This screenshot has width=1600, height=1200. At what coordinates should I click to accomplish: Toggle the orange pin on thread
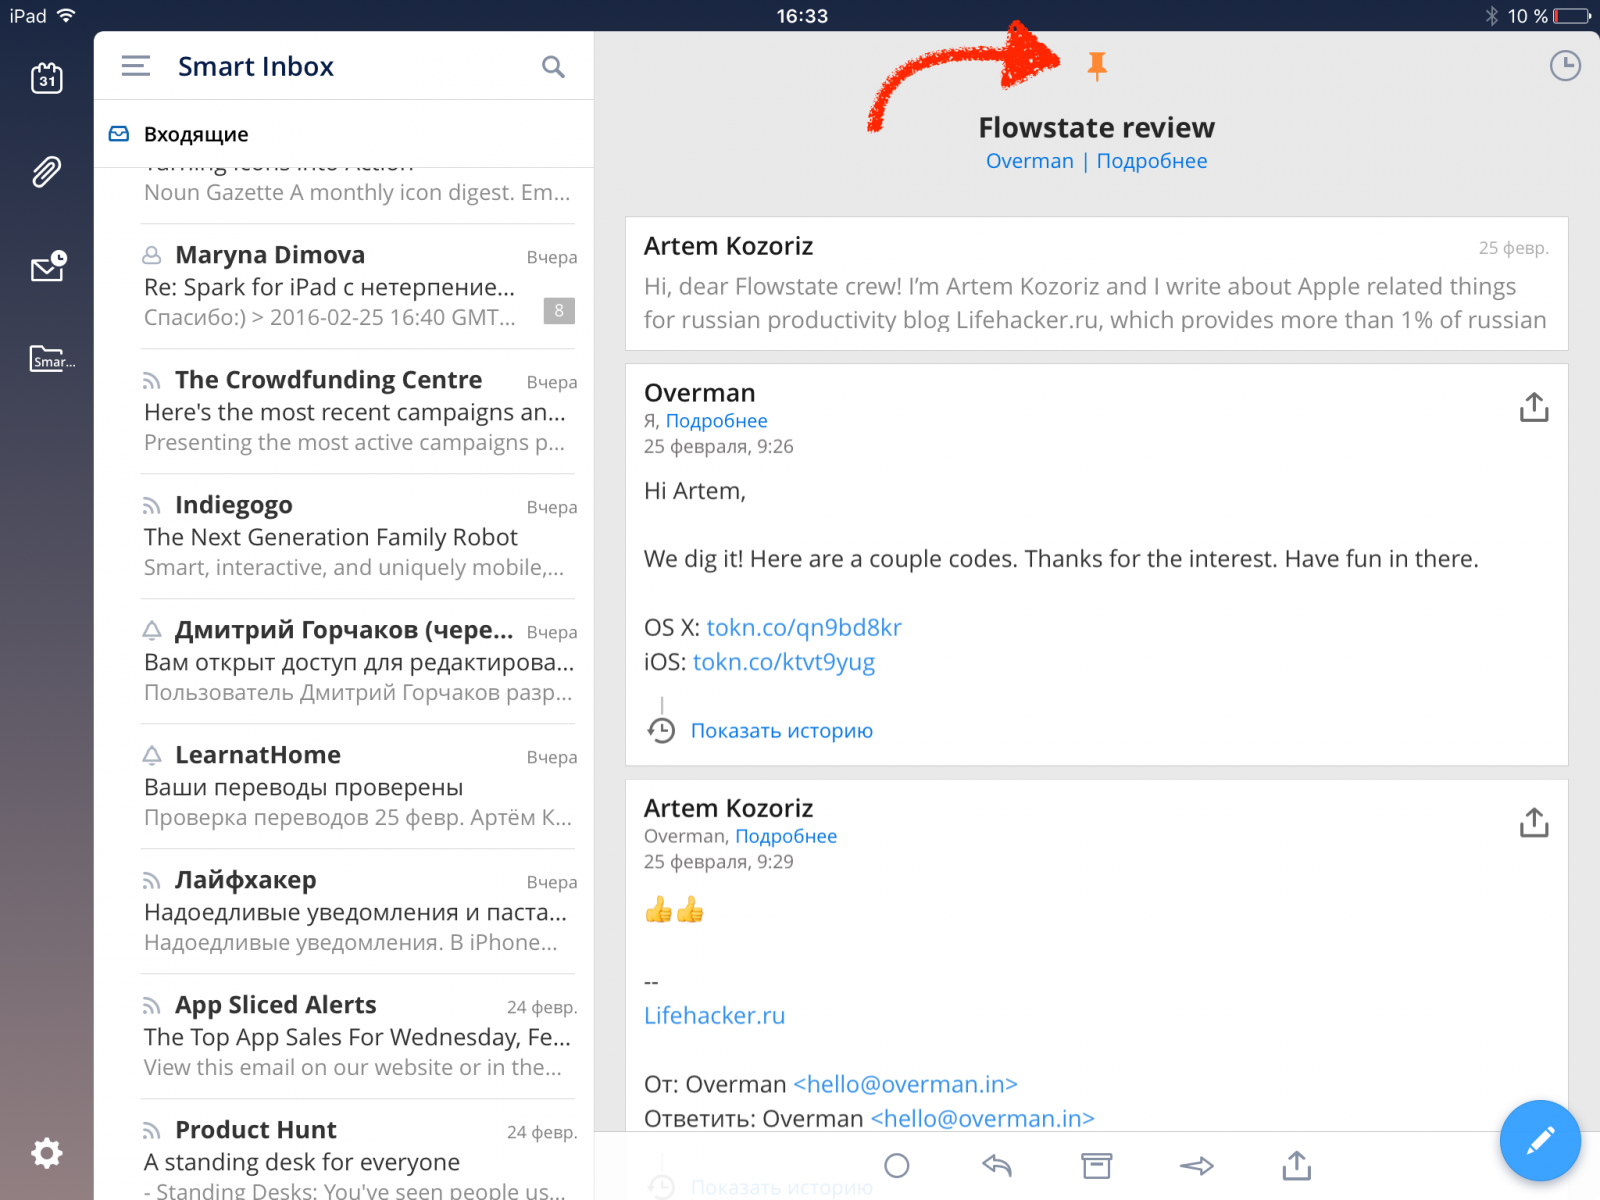coord(1097,66)
